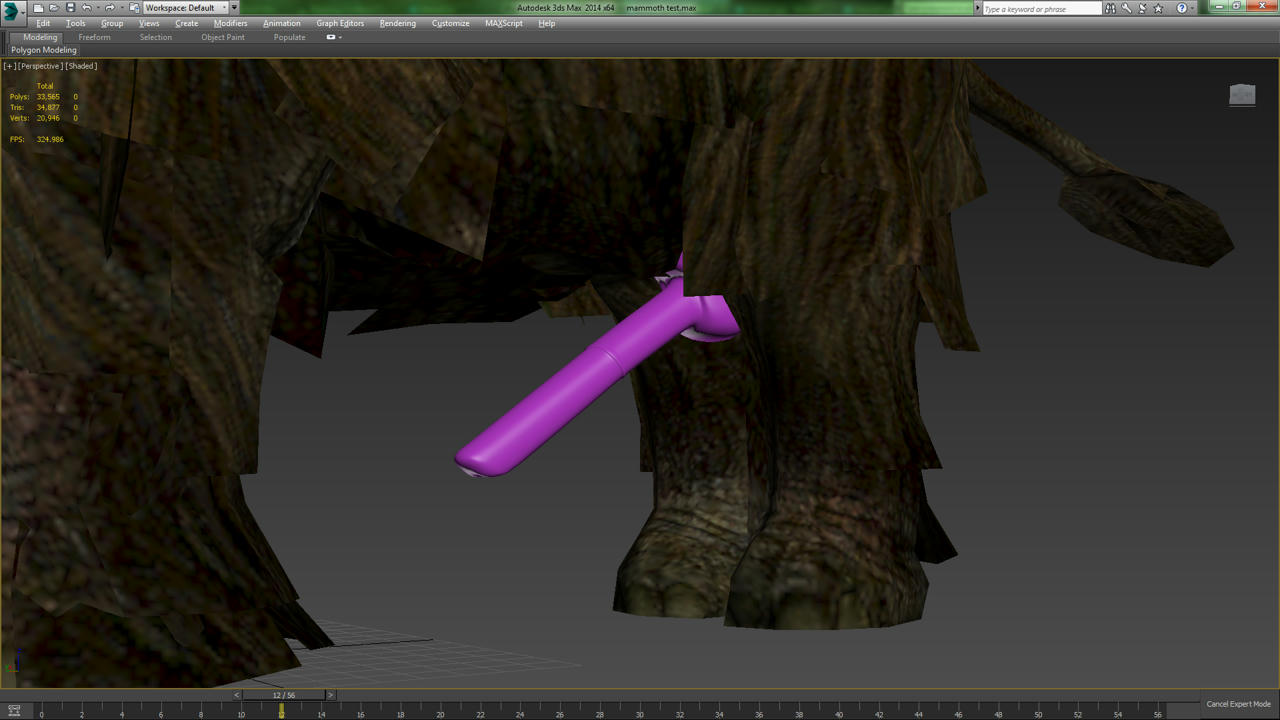1280x720 pixels.
Task: Click the binoculars search icon
Action: point(1110,8)
